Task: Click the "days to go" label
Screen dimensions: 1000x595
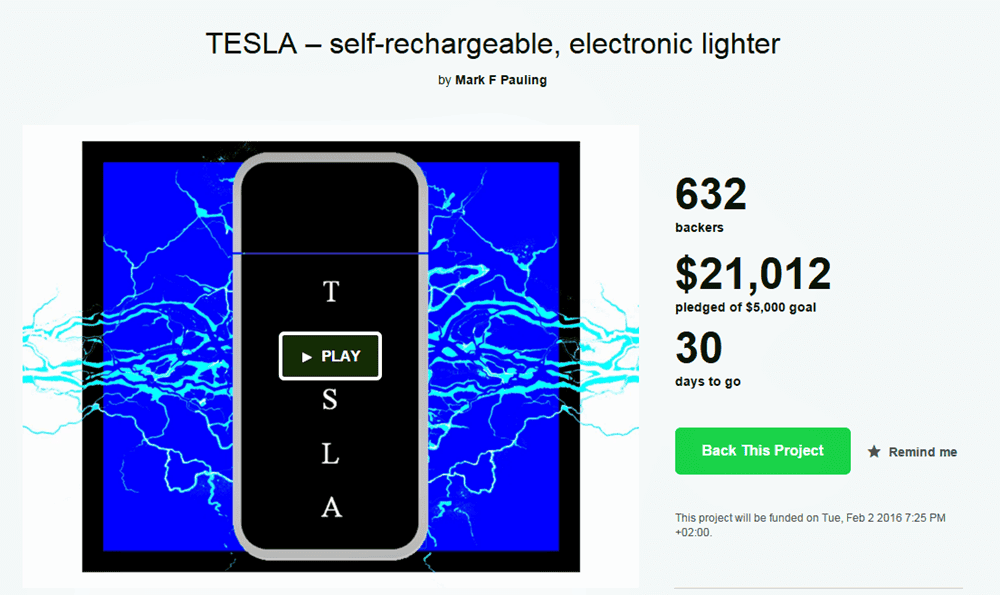Action: pos(708,381)
